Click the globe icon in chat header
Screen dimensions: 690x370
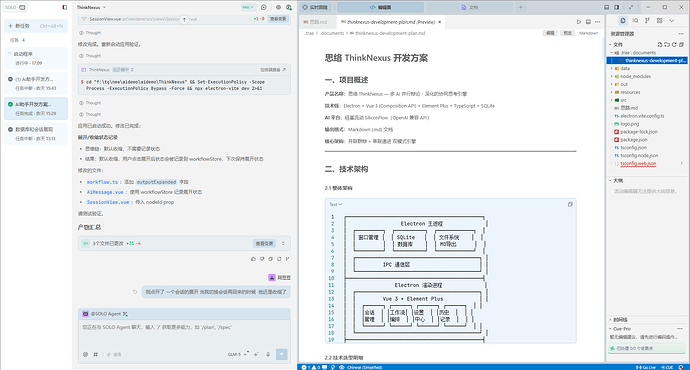pos(289,7)
